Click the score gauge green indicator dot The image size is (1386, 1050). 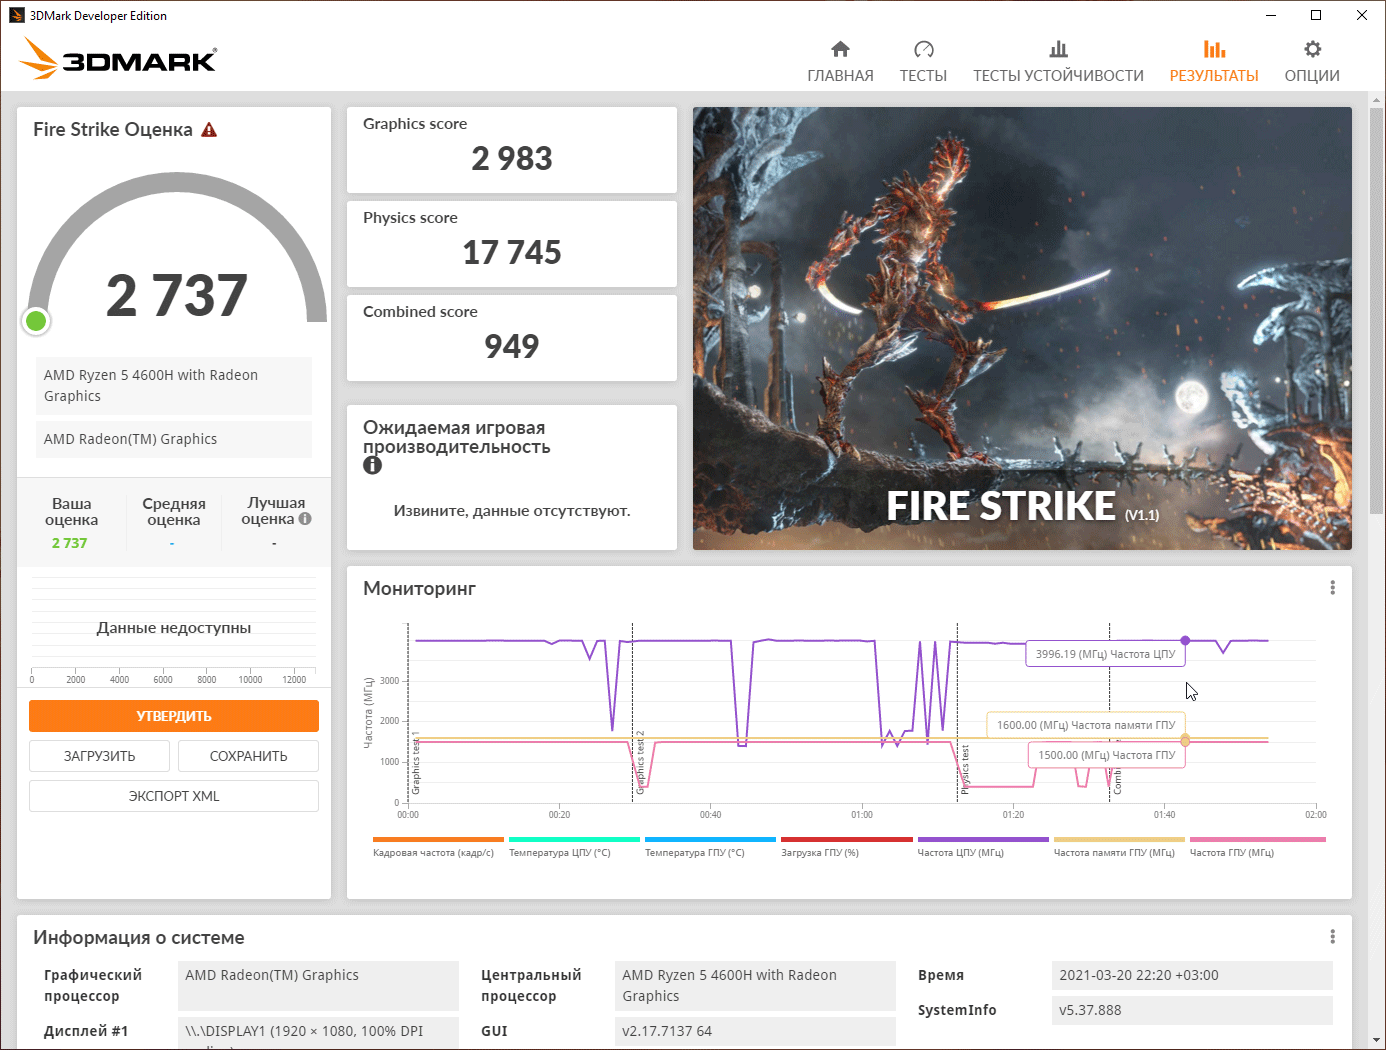[x=36, y=321]
